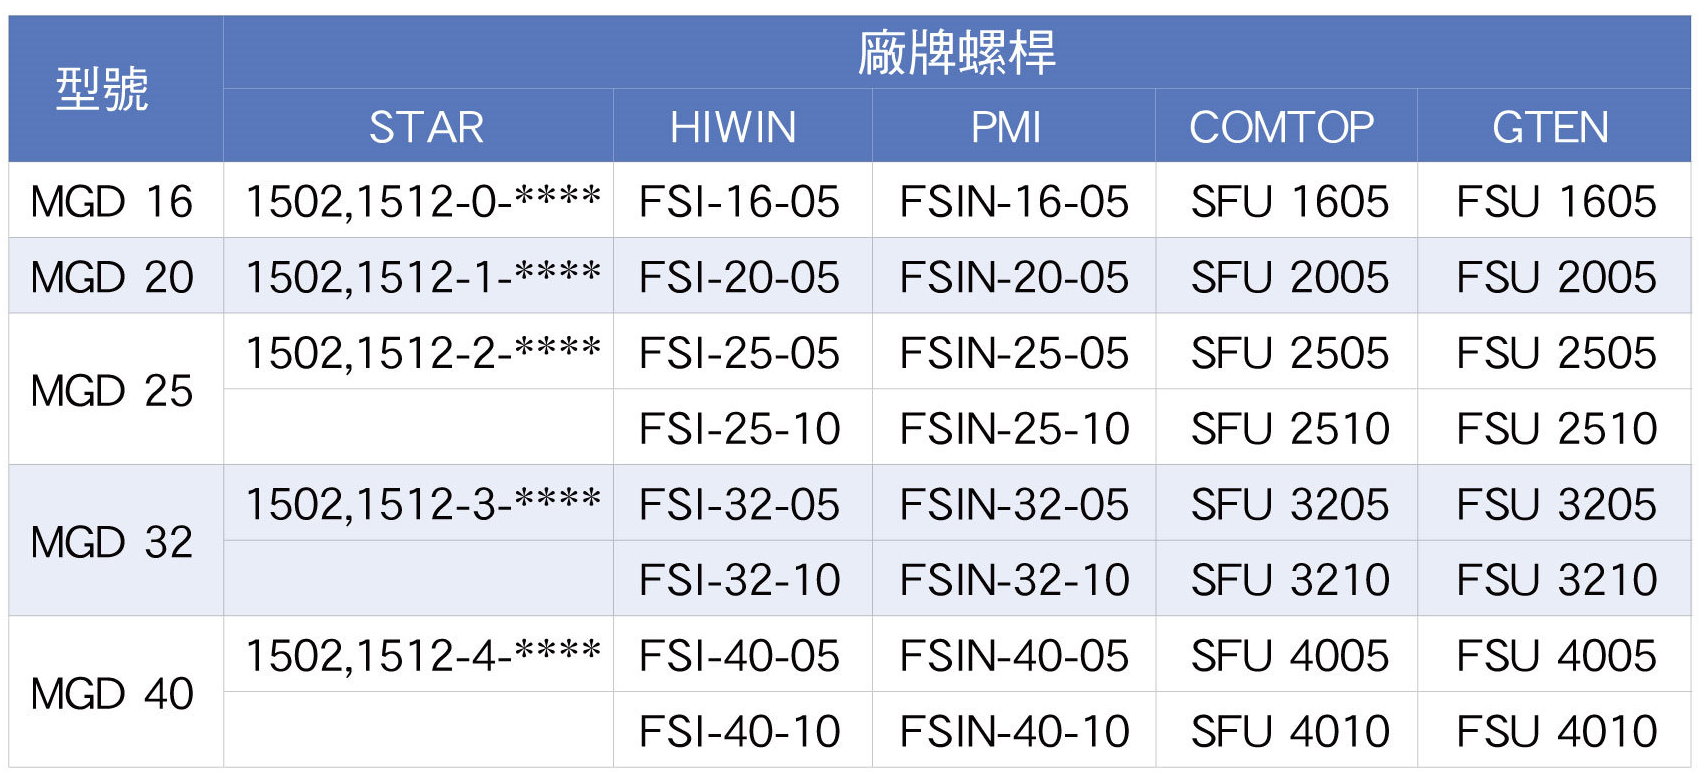Viewport: 1704px width, 774px height.
Task: Click the 廠牌螺桿 header title
Action: tap(956, 53)
